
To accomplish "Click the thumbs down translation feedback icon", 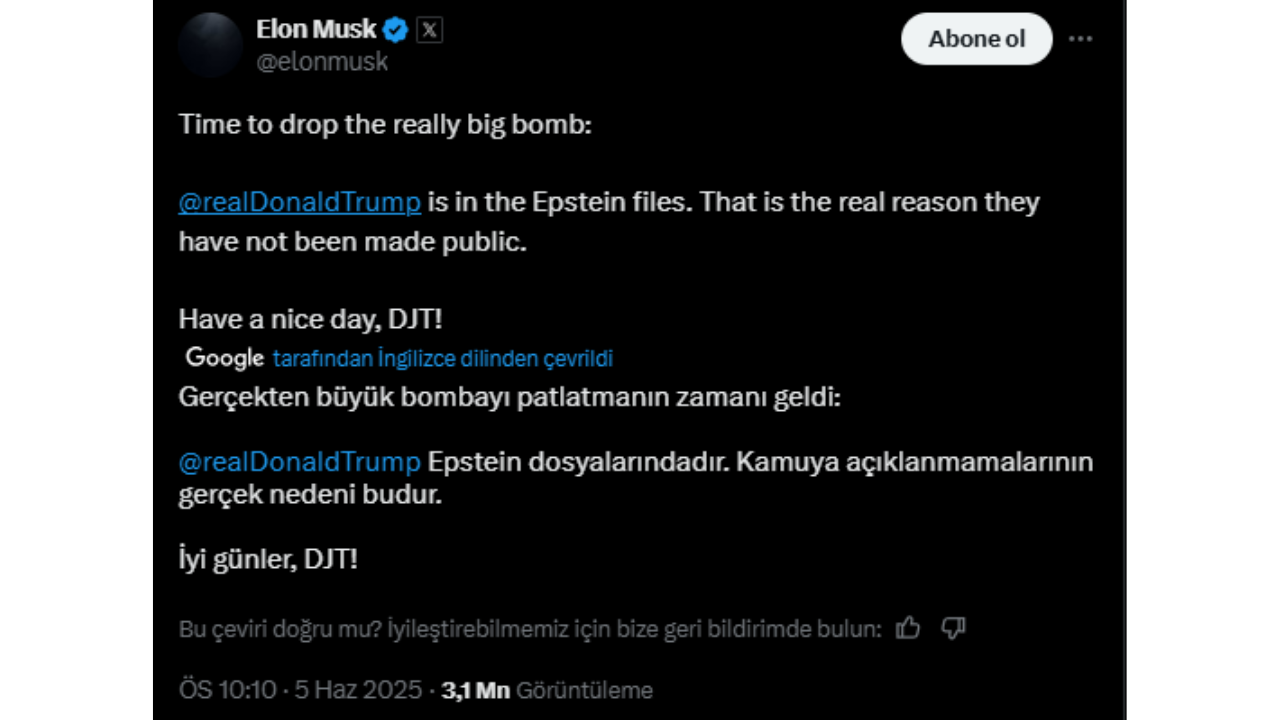I will [x=954, y=628].
